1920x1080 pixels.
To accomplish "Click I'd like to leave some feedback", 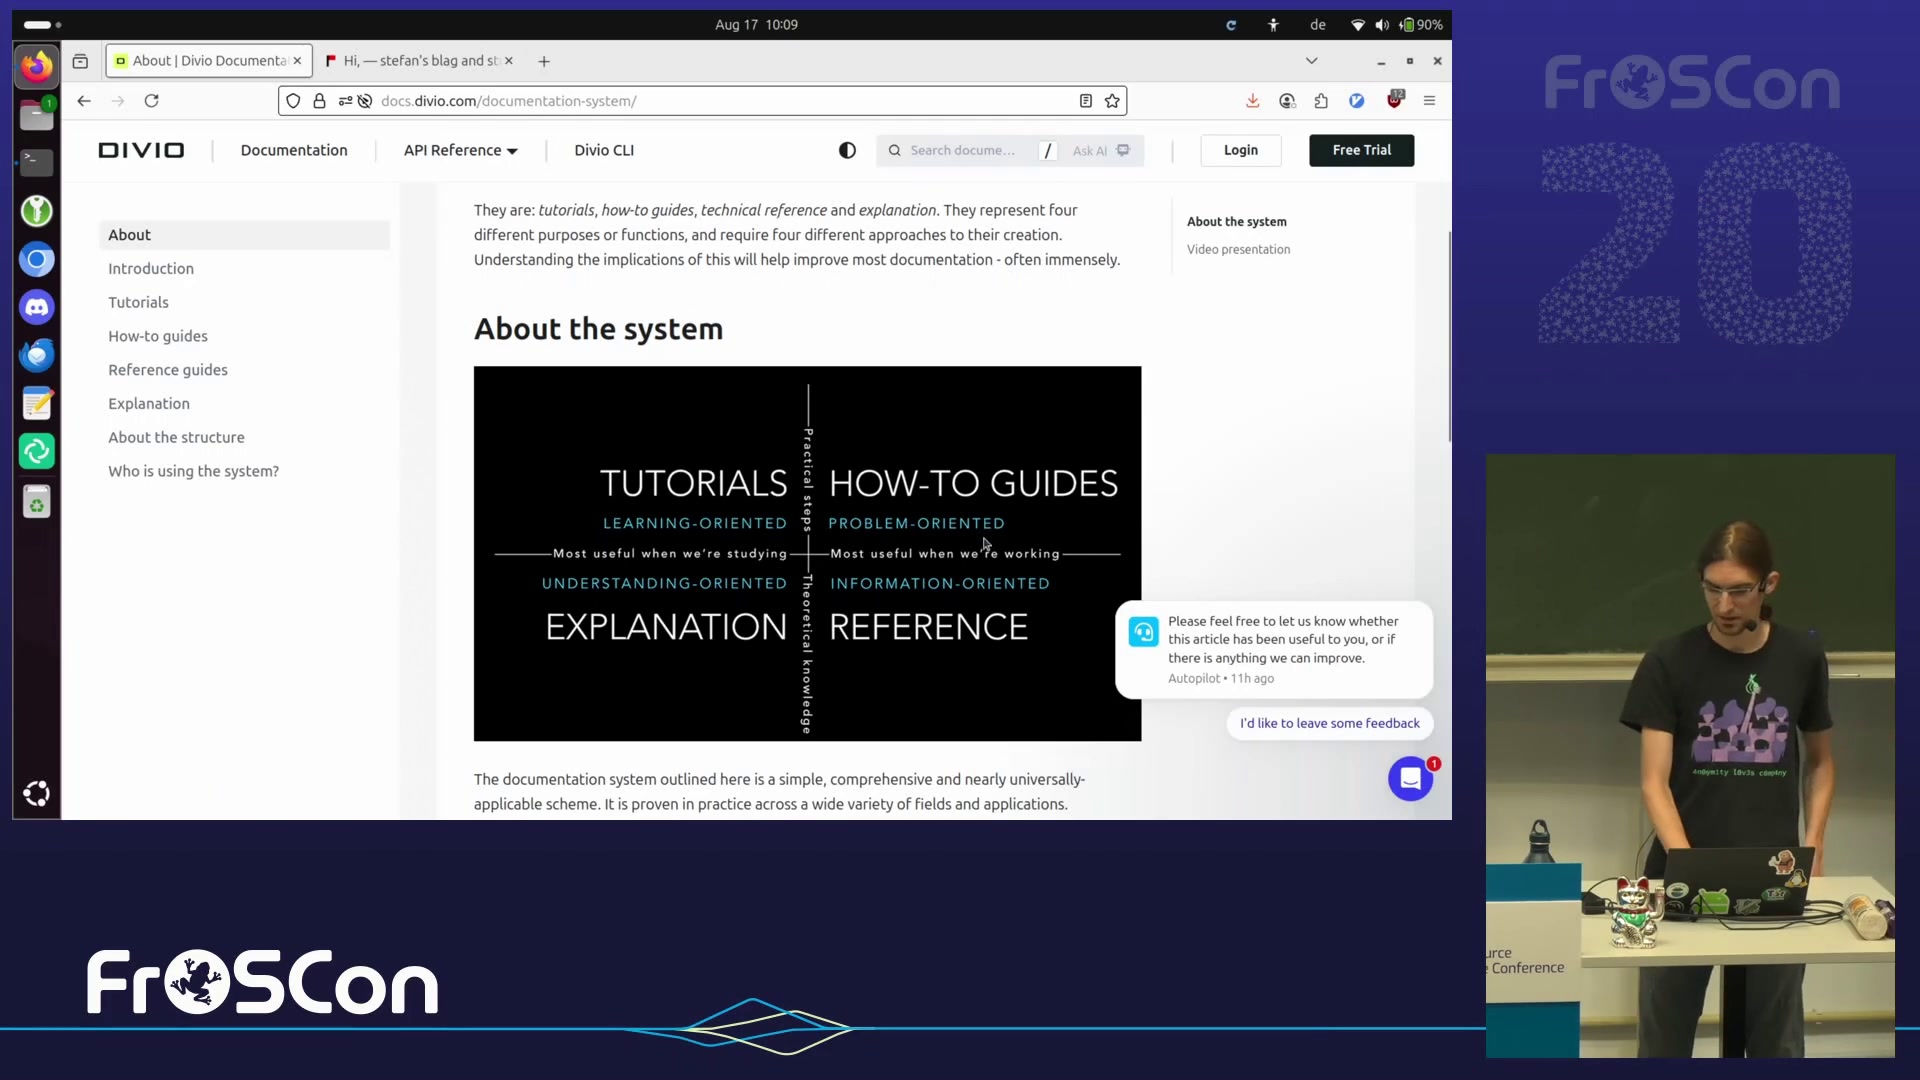I will 1329,723.
